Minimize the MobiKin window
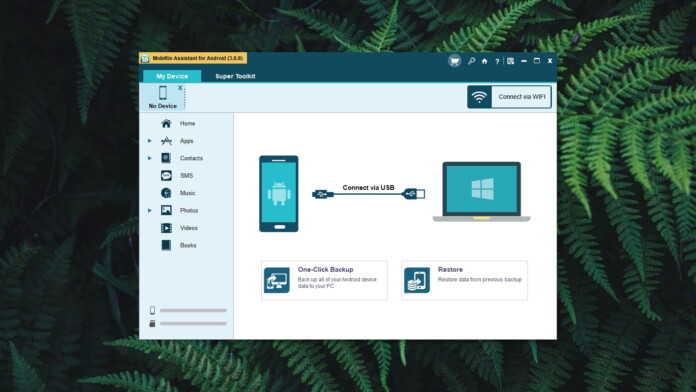Screen dimensions: 696x392 524,61
